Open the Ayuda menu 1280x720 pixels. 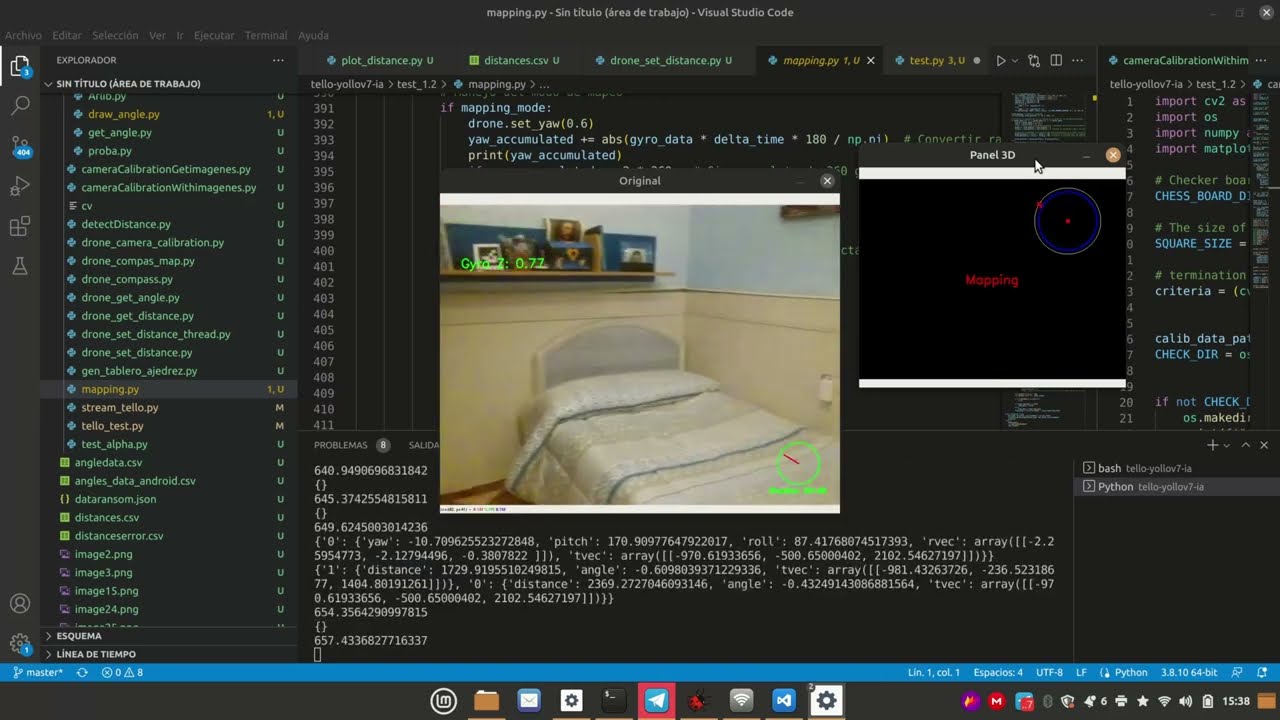coord(313,35)
